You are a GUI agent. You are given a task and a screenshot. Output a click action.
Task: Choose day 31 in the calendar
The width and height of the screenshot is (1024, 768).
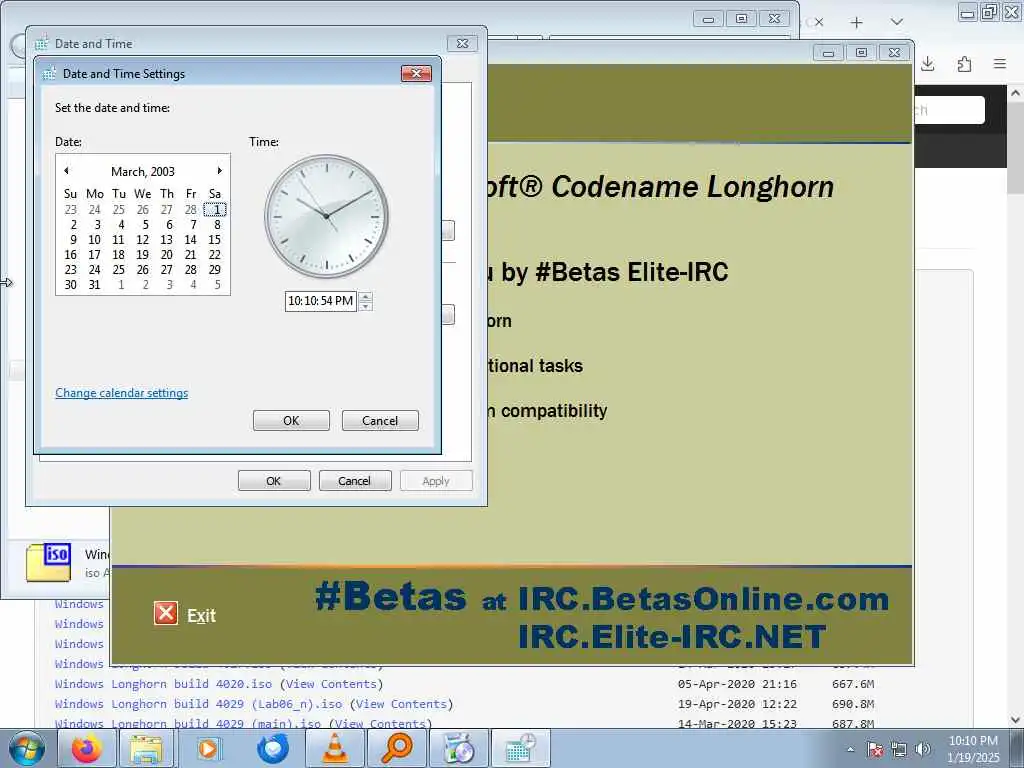[x=95, y=285]
